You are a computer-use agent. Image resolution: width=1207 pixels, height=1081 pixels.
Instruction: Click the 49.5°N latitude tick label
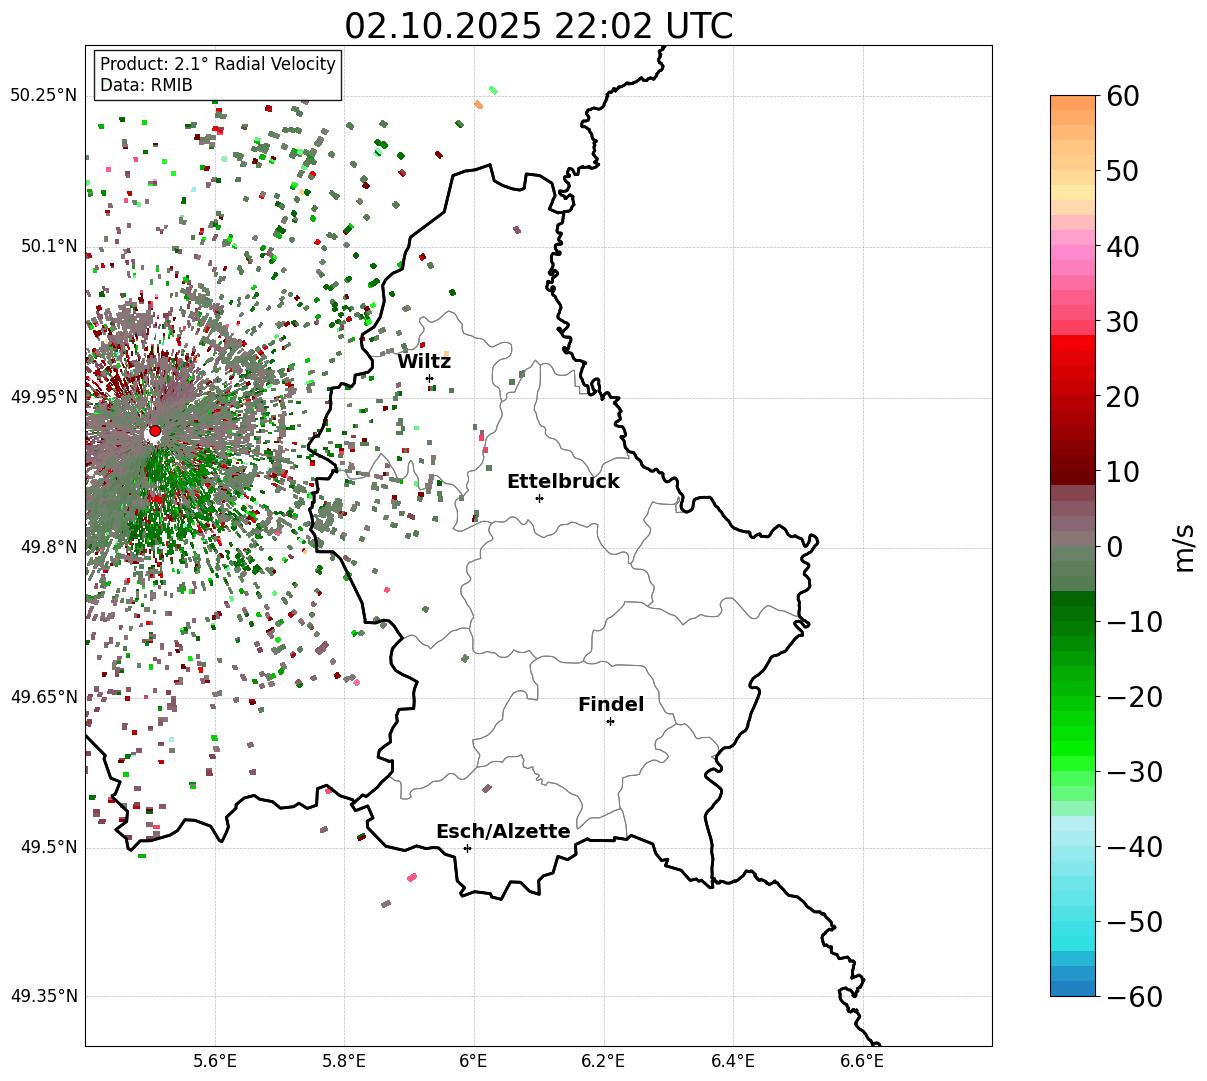pos(48,847)
